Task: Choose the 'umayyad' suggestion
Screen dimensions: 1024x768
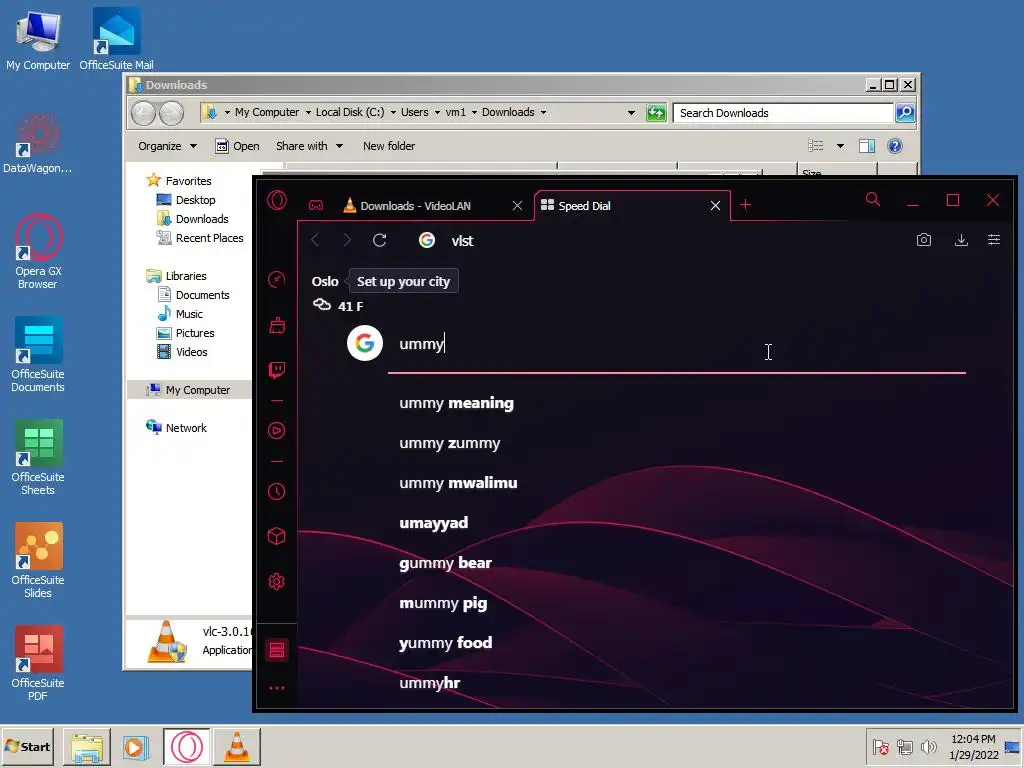Action: pos(434,523)
